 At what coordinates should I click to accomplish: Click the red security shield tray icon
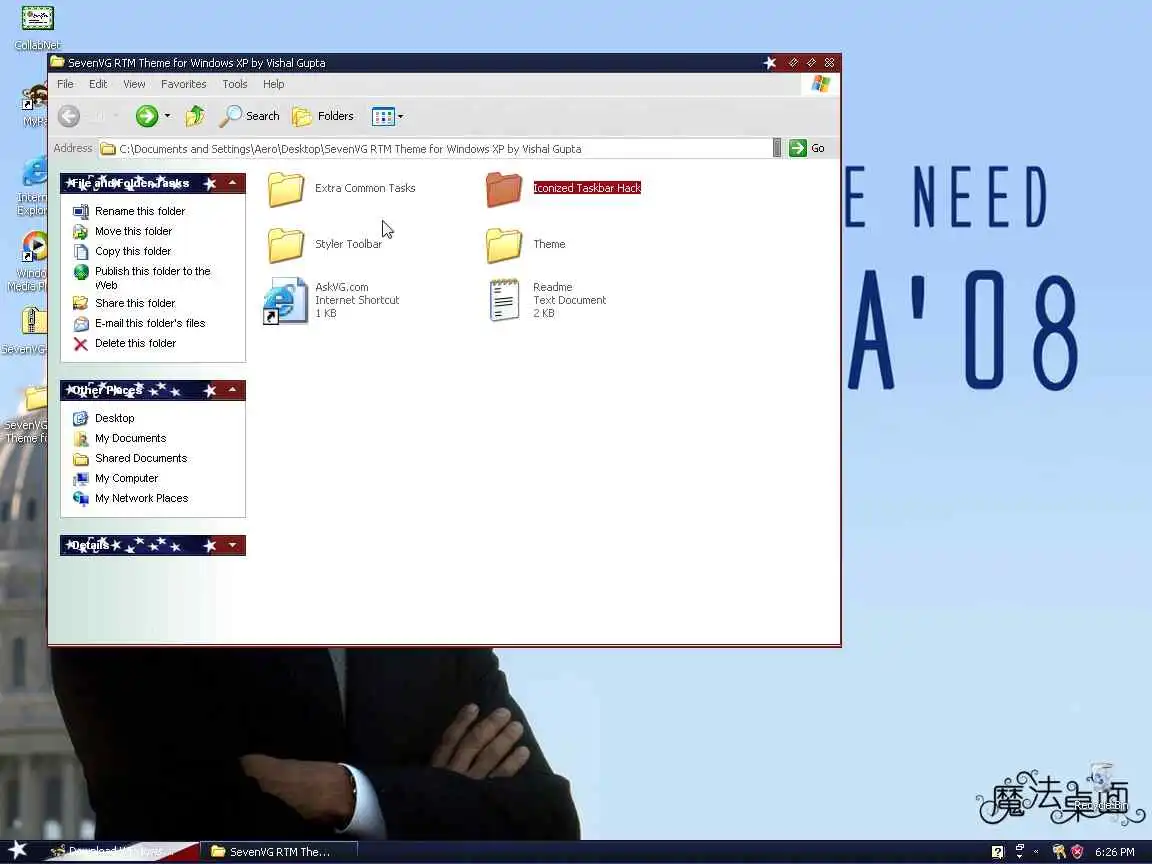[1077, 852]
